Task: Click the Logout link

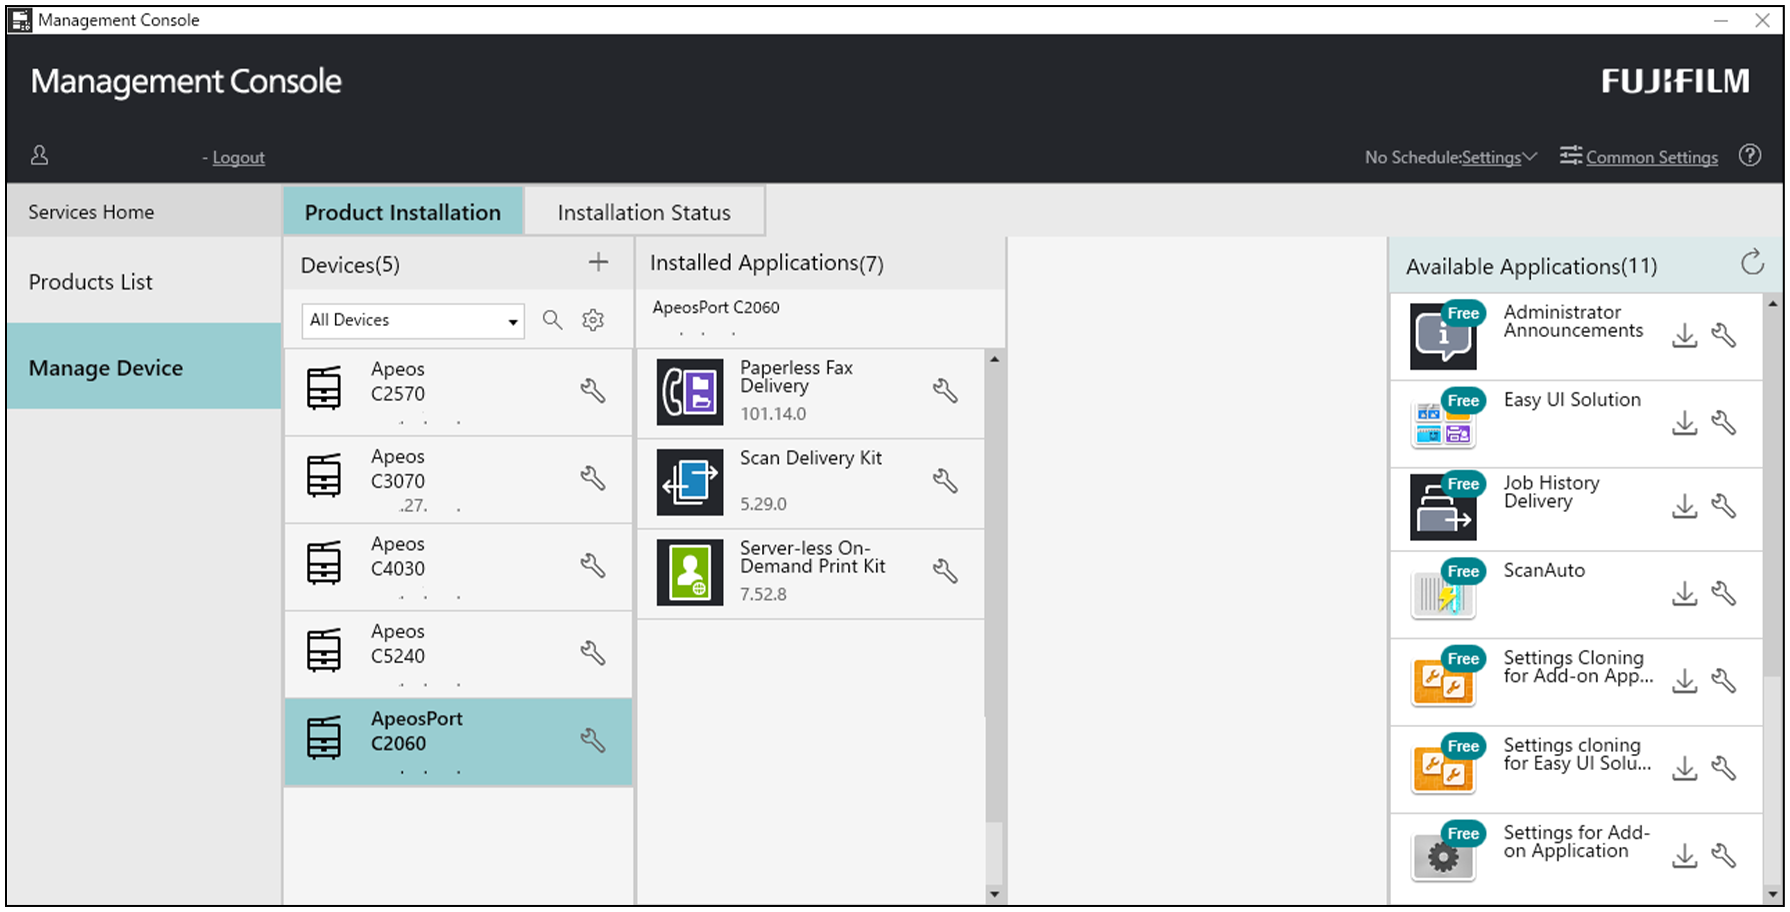Action: [238, 157]
